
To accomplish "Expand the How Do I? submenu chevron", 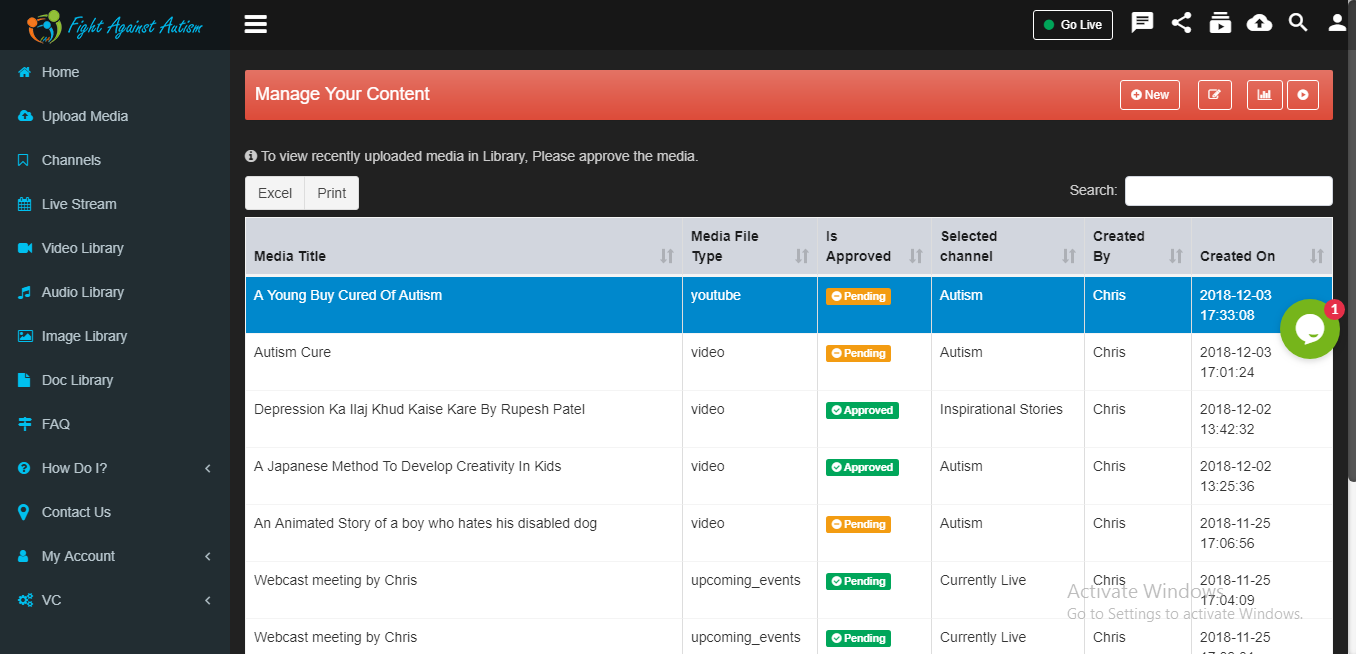I will point(208,468).
